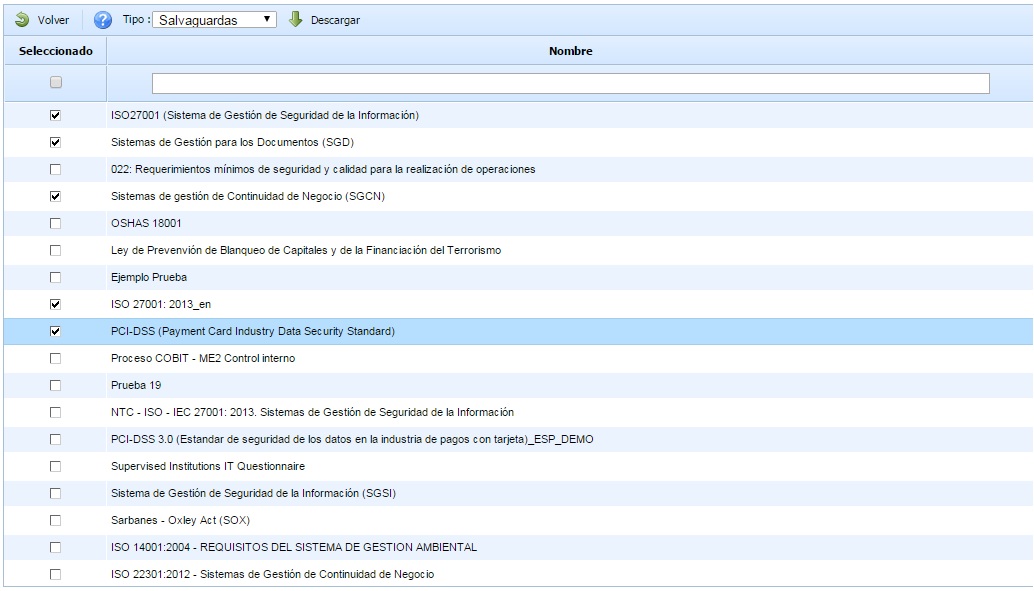Enable the OSHAS 18001 checkbox

click(x=55, y=223)
